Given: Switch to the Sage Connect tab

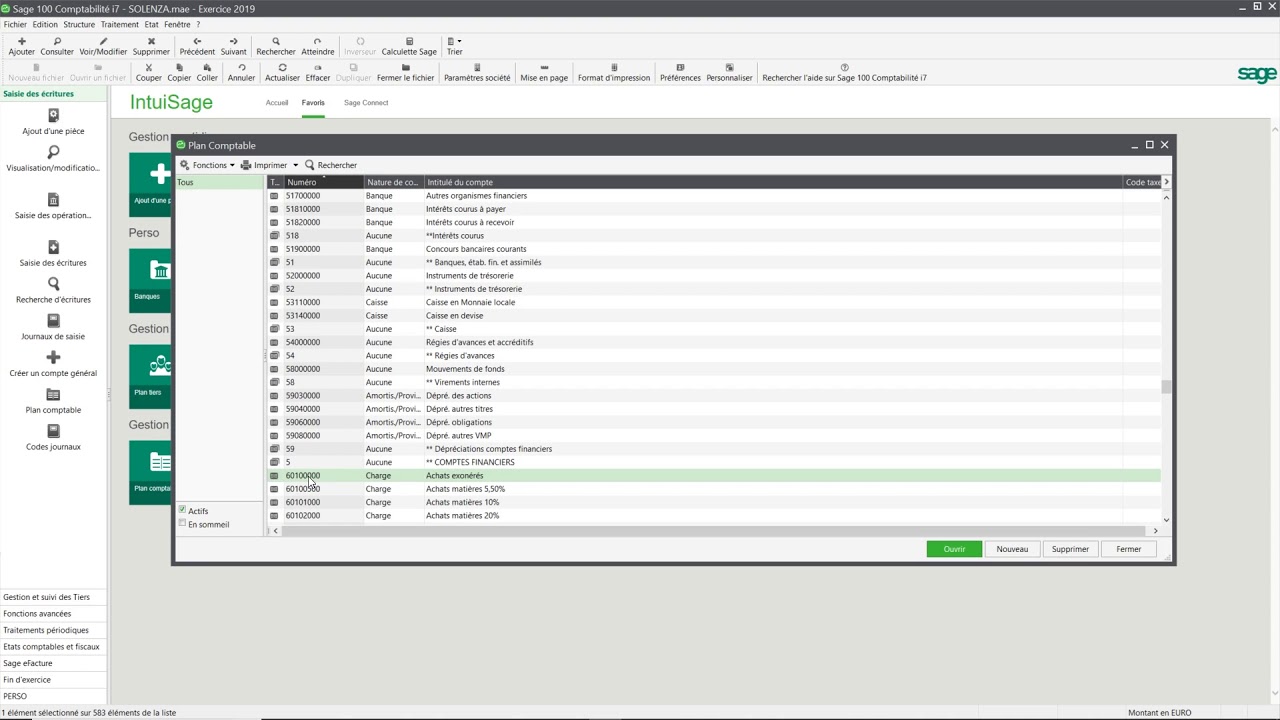Looking at the screenshot, I should (x=366, y=102).
